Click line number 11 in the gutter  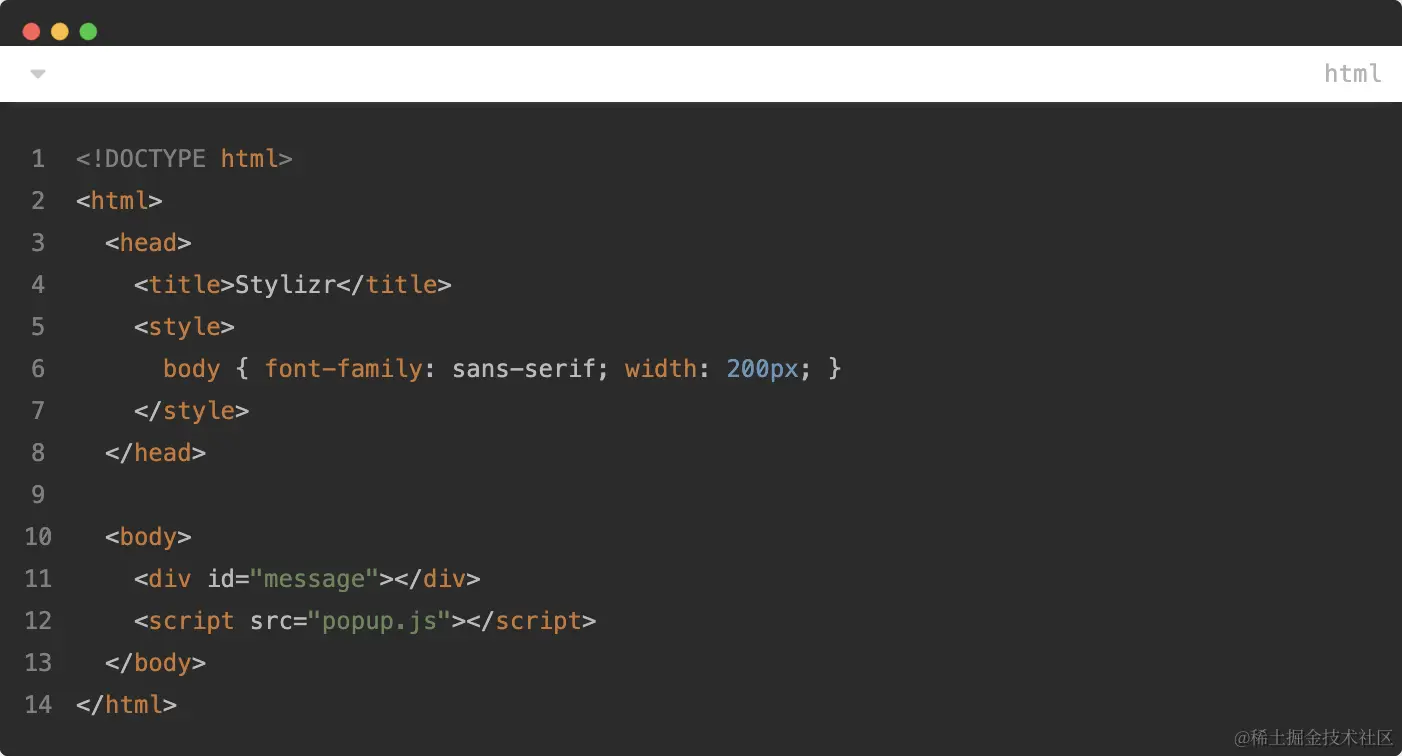pos(38,579)
